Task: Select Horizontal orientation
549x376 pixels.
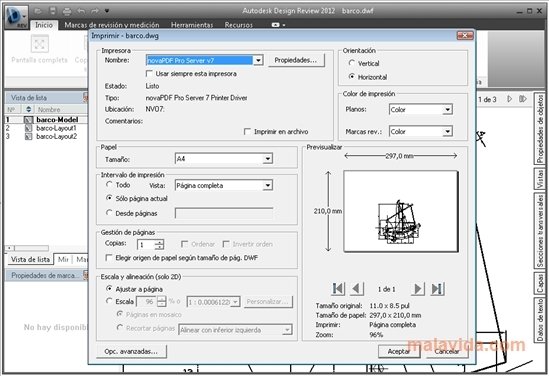Action: 352,76
